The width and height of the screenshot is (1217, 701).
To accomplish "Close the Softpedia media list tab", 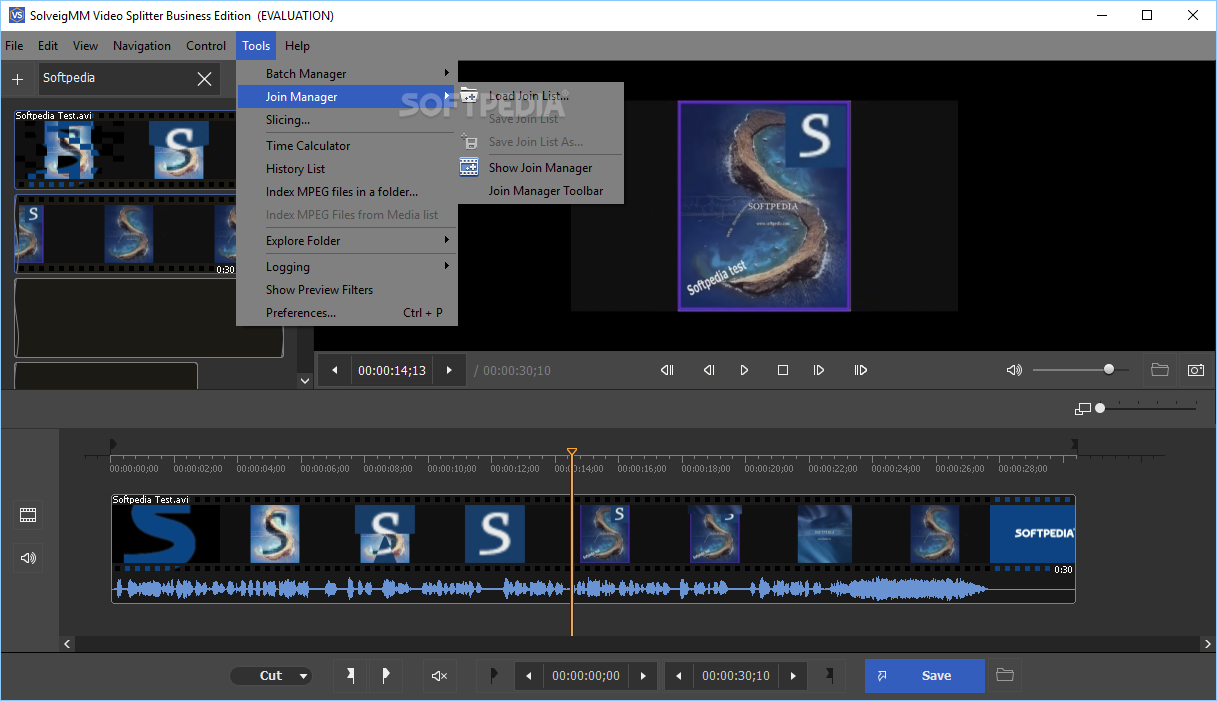I will point(204,79).
